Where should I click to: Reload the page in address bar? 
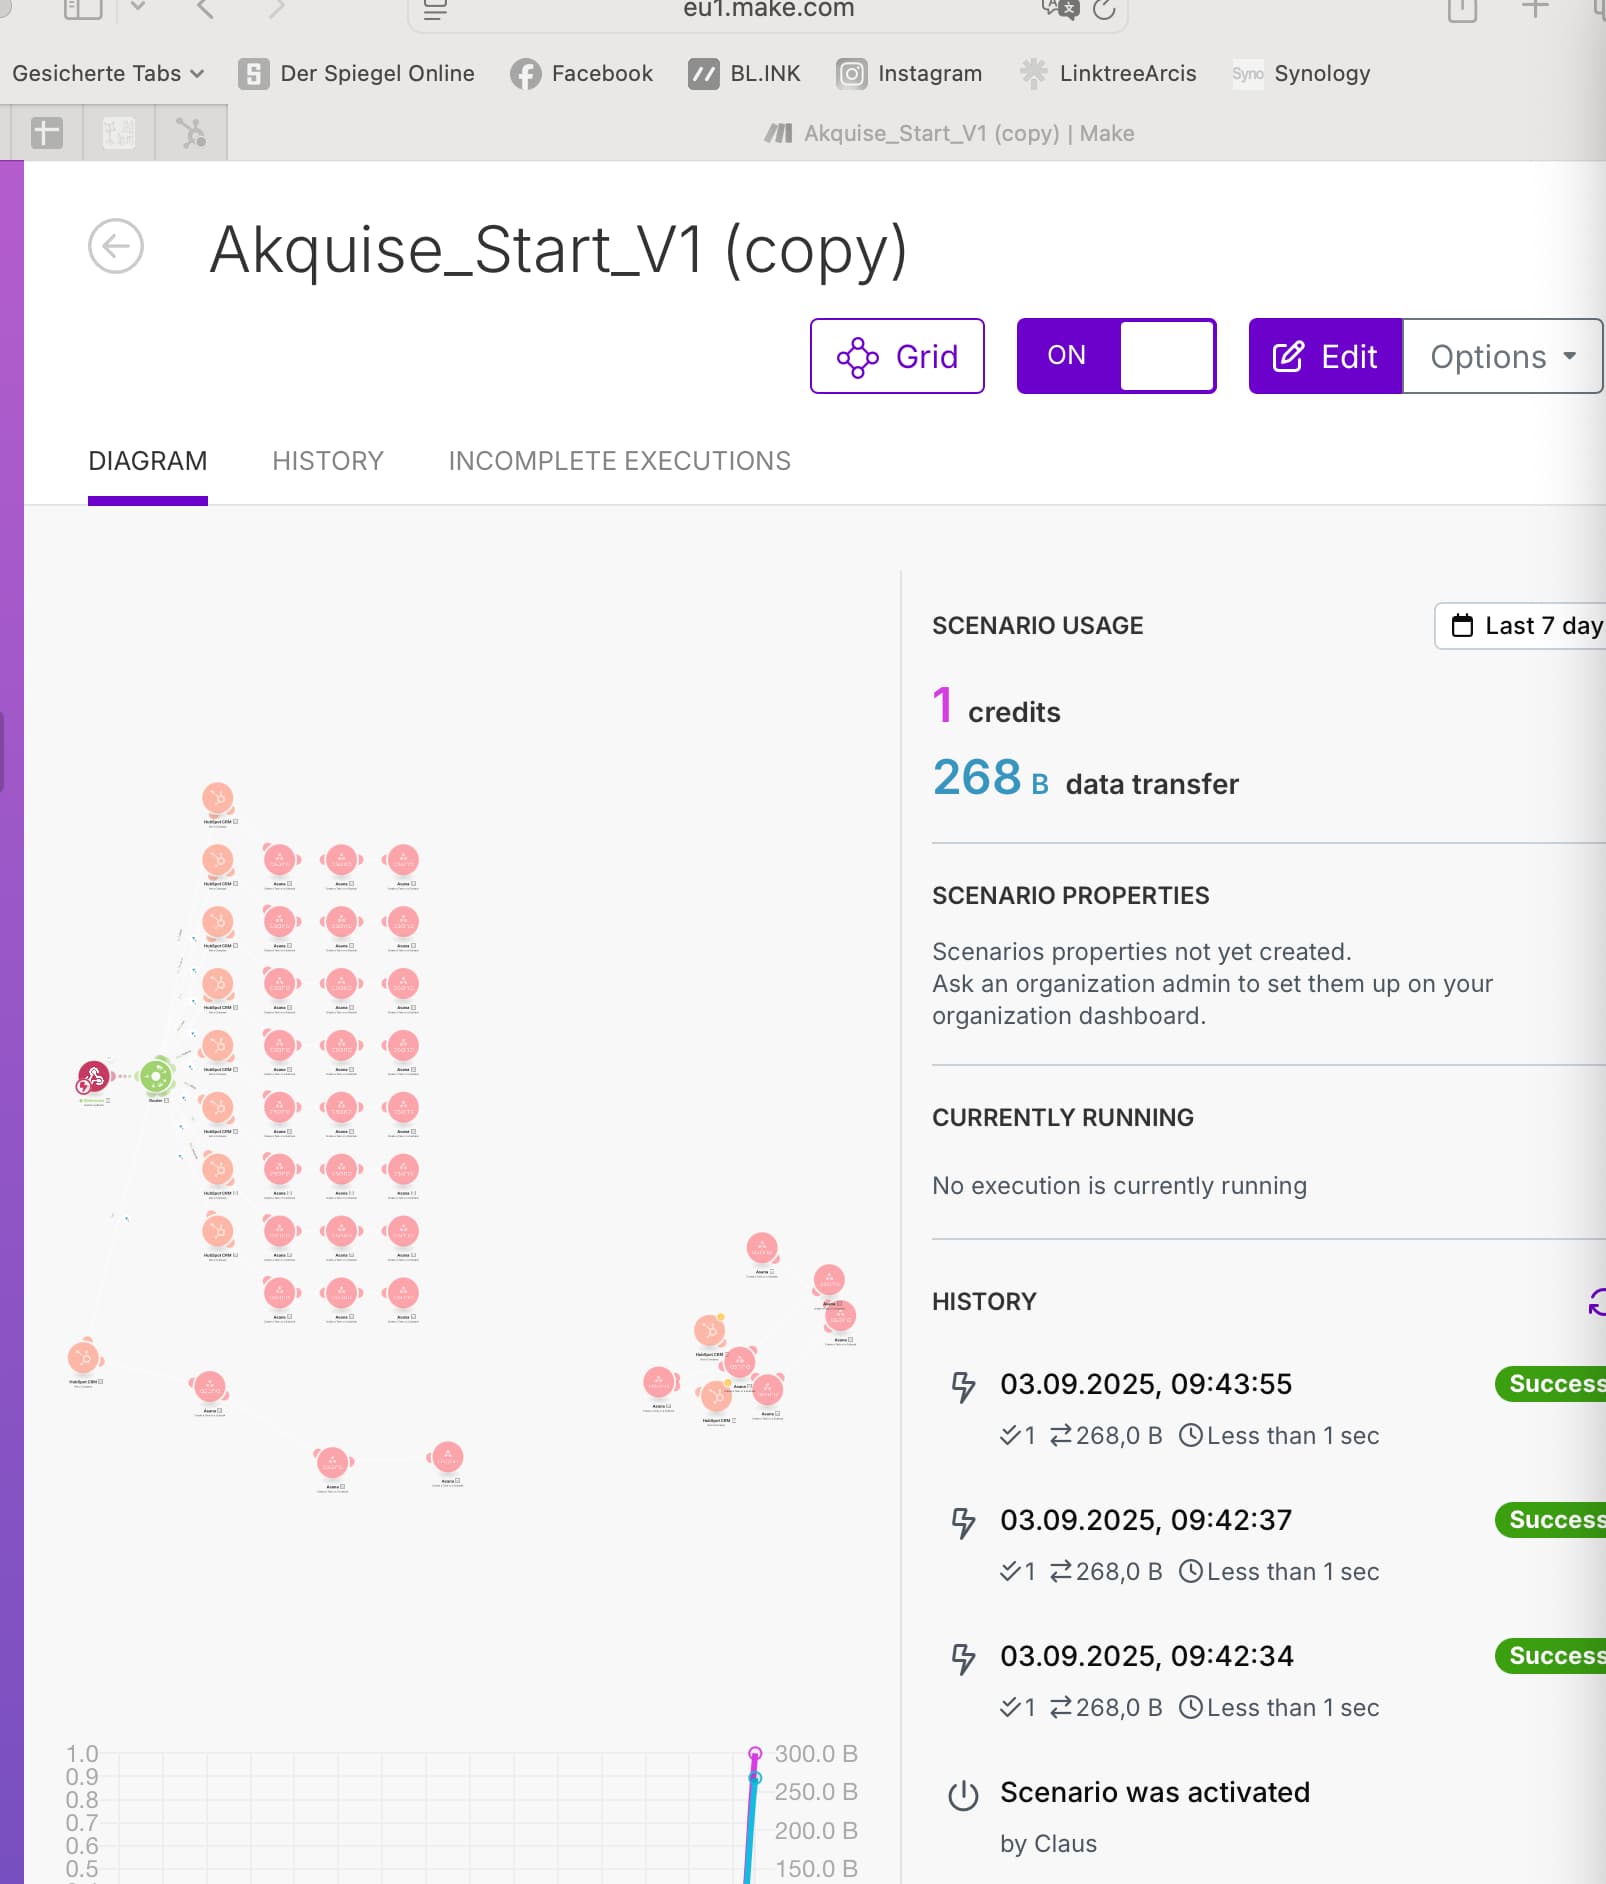tap(1104, 10)
